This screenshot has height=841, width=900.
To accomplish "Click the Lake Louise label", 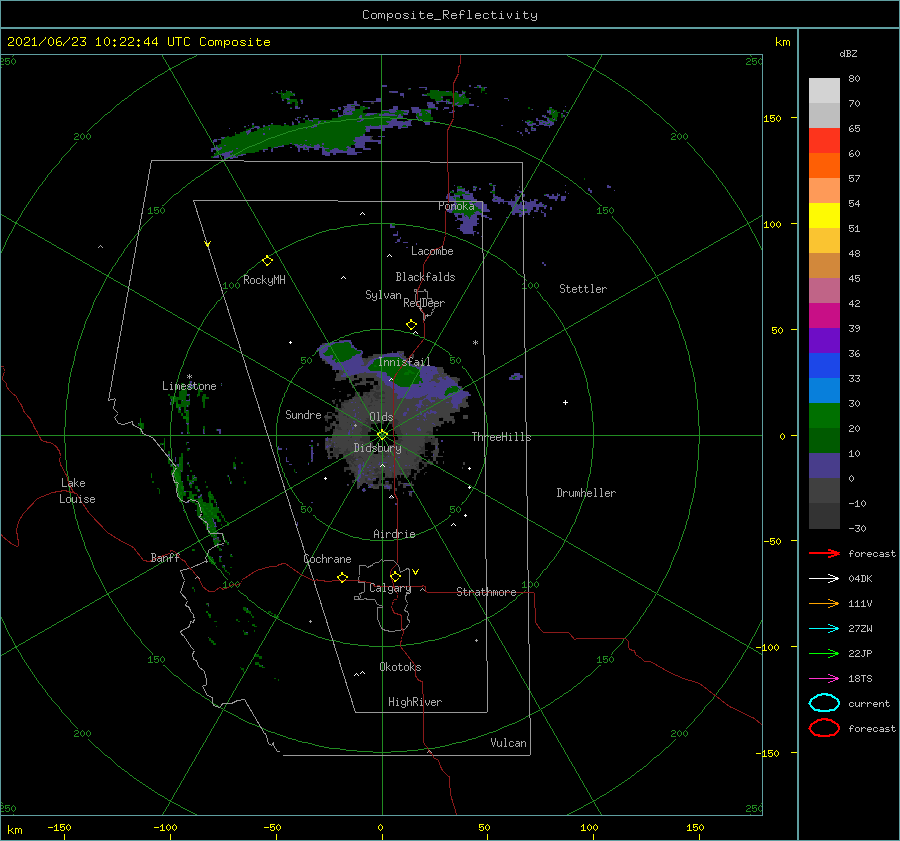I will point(77,491).
